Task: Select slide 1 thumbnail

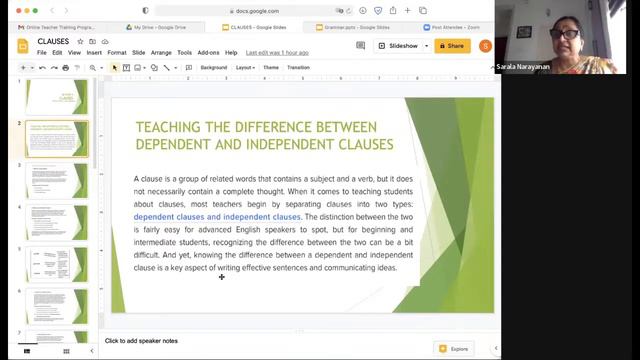Action: pyautogui.click(x=57, y=97)
